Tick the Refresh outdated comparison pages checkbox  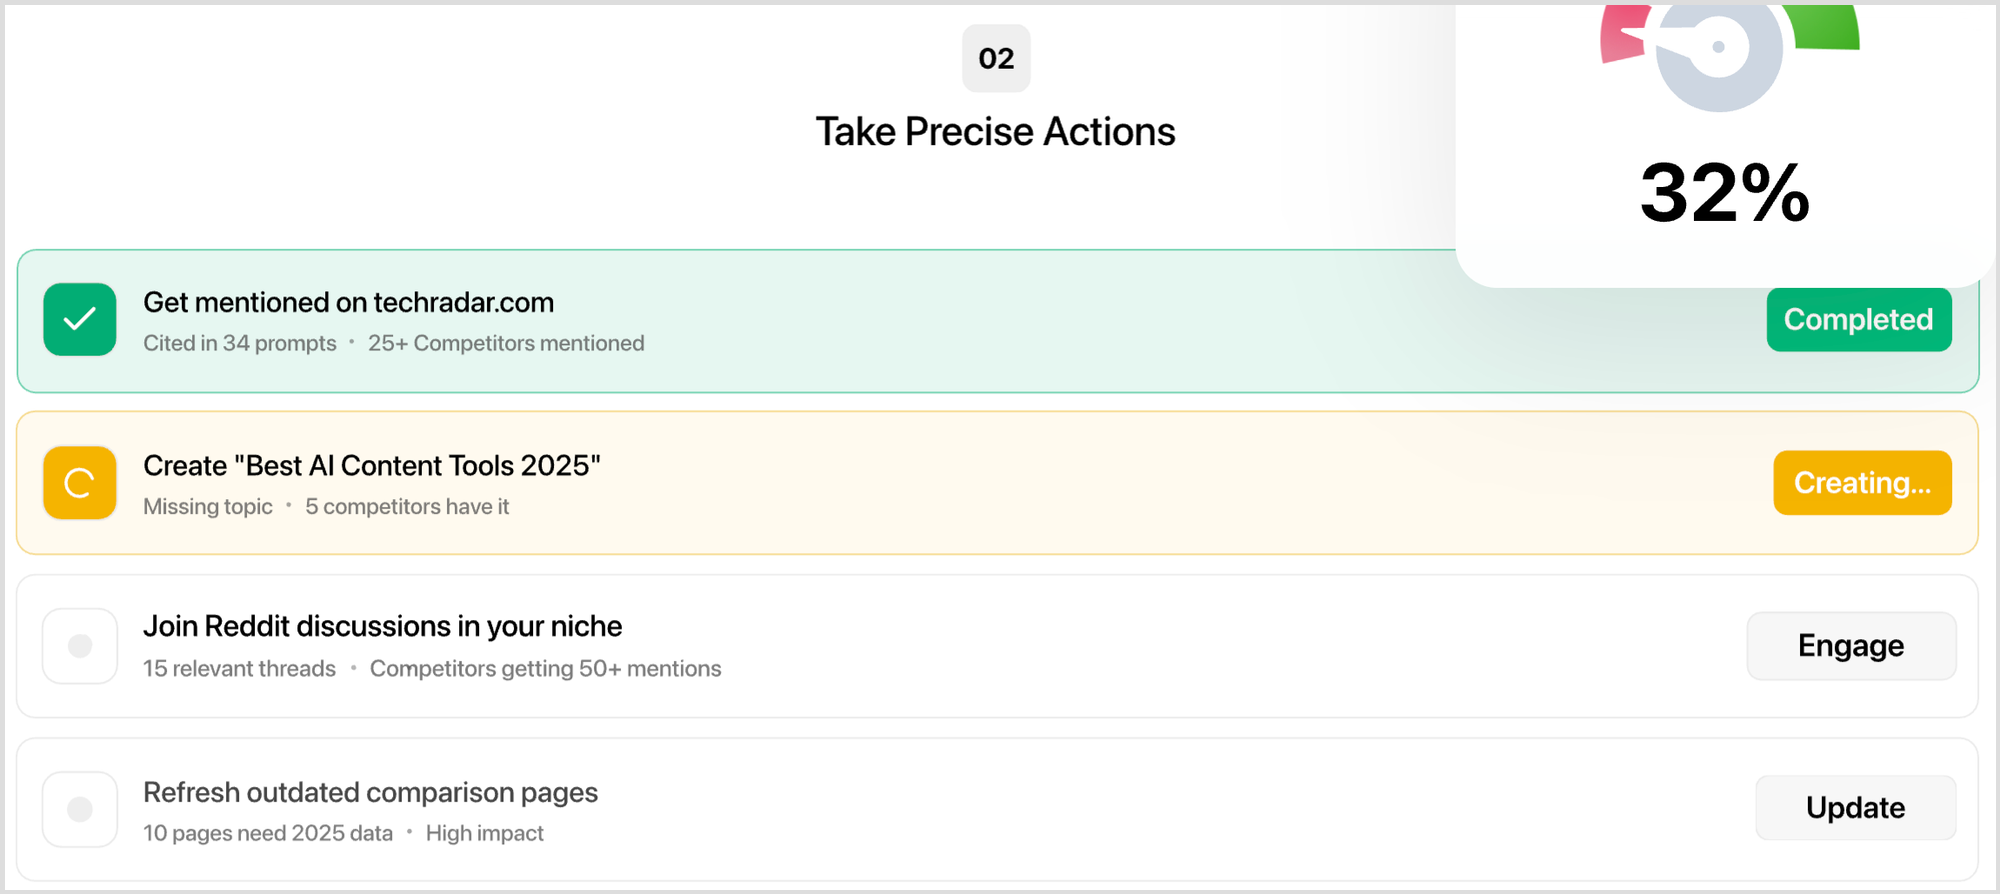point(80,809)
